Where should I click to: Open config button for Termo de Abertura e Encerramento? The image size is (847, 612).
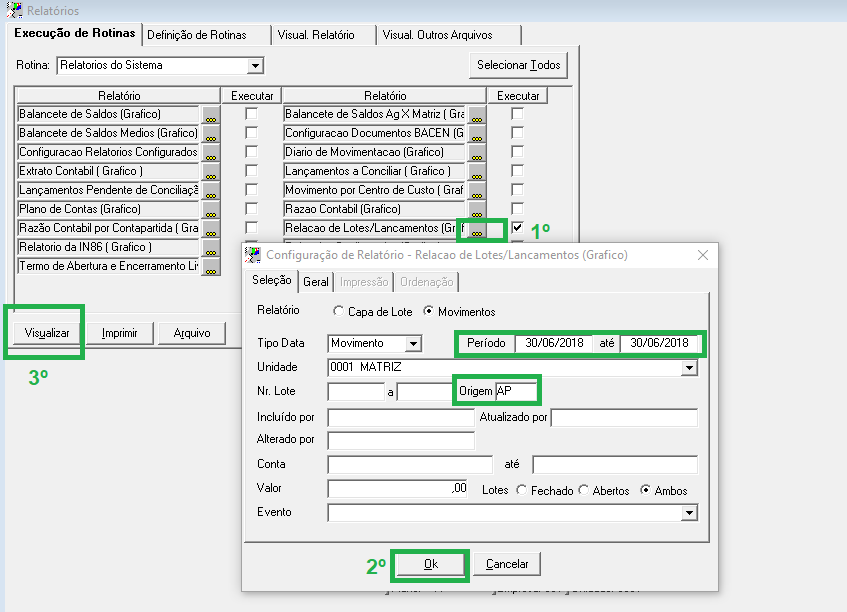(211, 266)
